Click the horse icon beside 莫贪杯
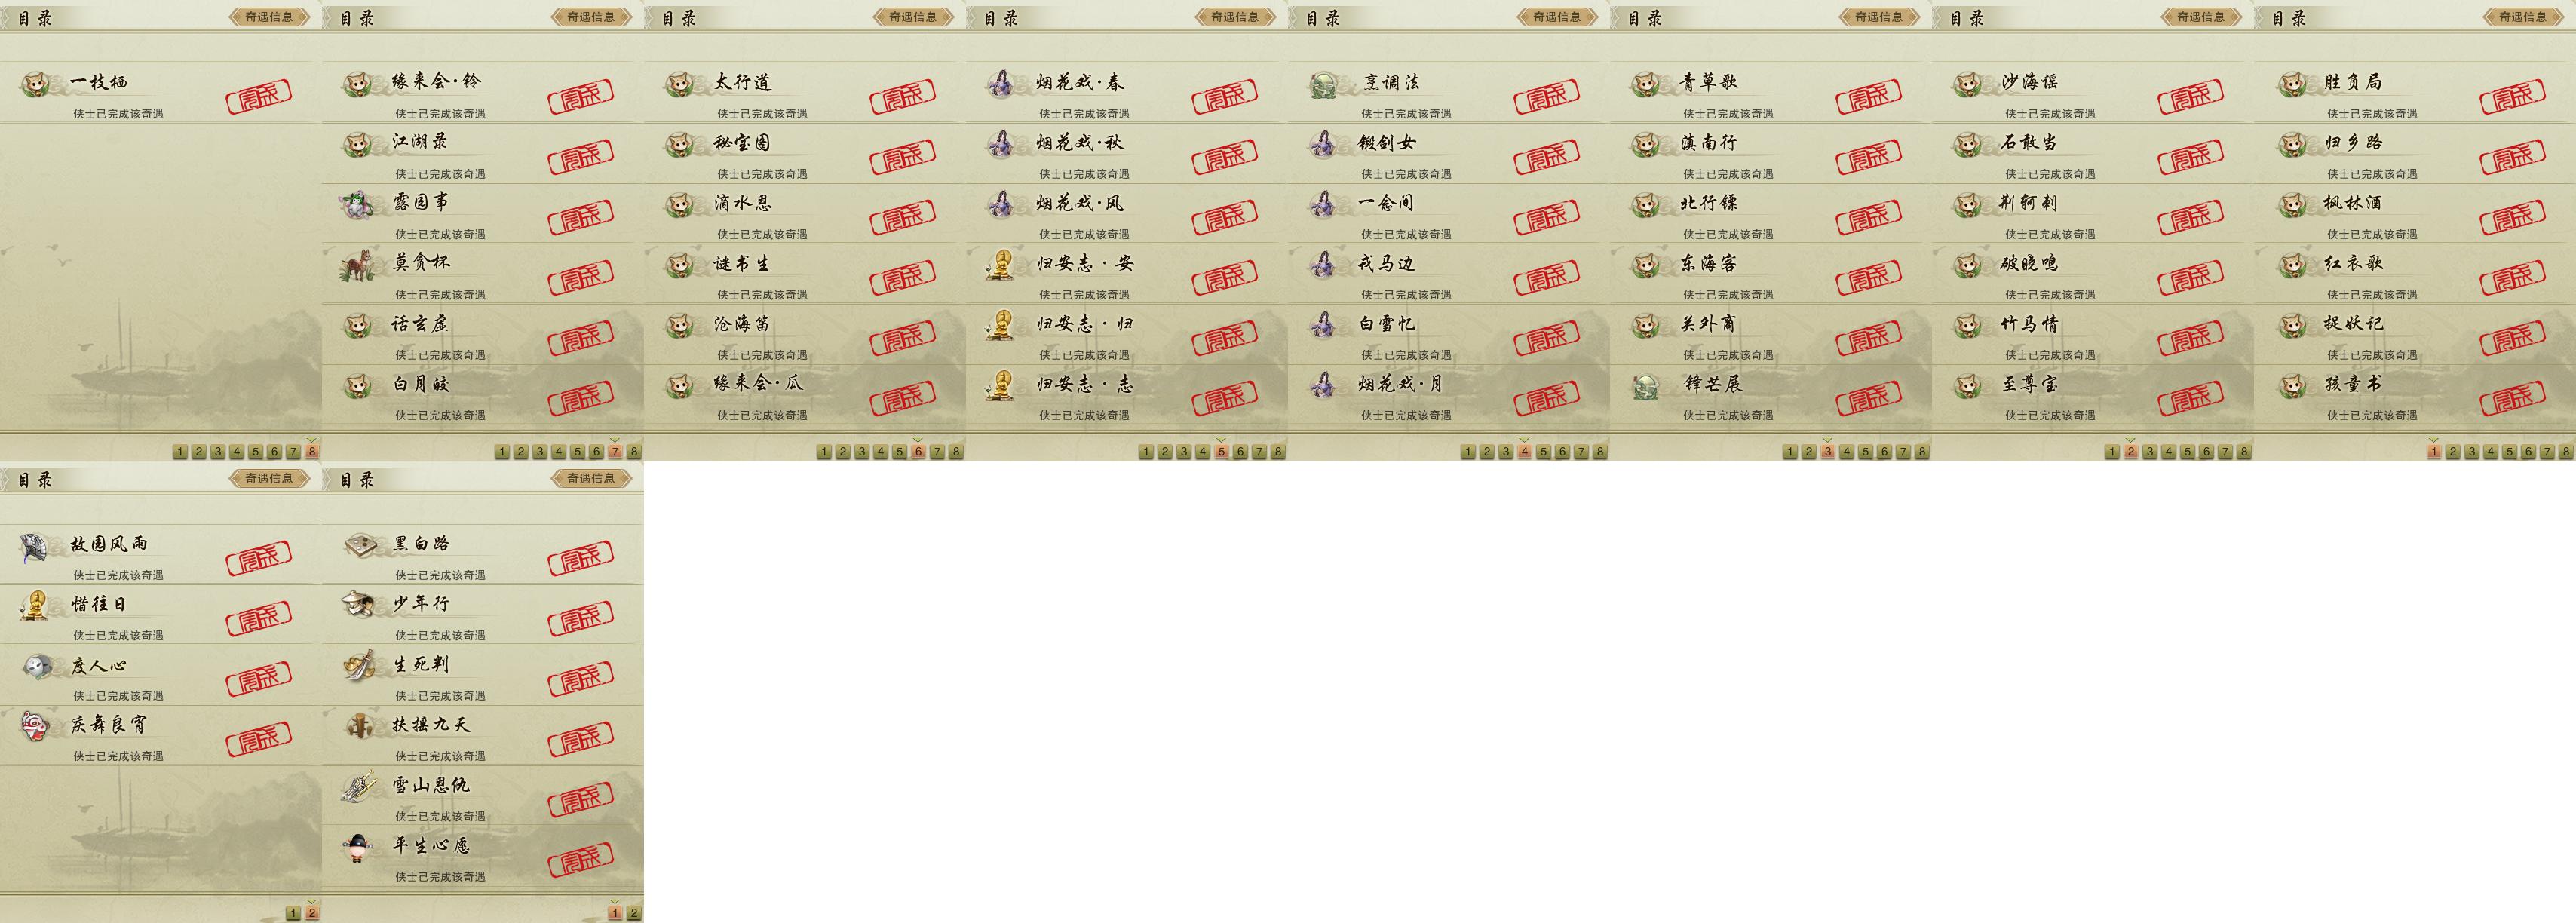The width and height of the screenshot is (2576, 923). (357, 264)
